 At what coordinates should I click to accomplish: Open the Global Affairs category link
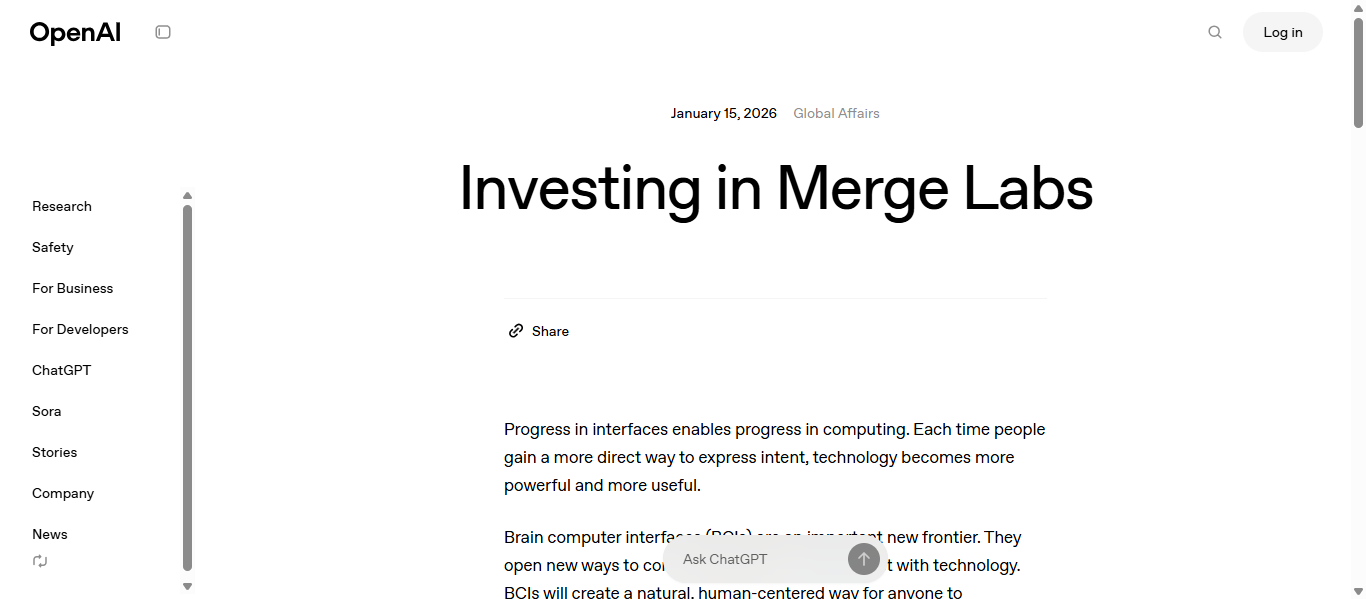(x=836, y=113)
